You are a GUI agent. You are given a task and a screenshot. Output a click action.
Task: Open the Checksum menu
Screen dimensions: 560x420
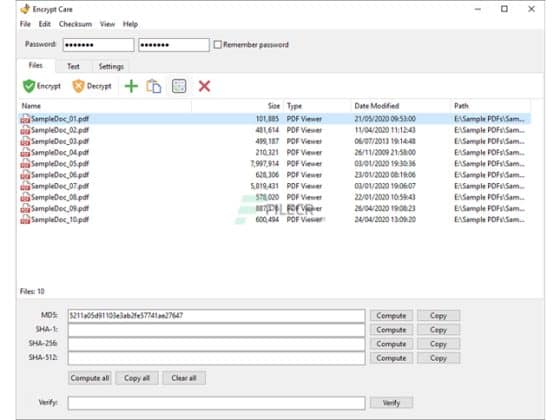pyautogui.click(x=75, y=24)
